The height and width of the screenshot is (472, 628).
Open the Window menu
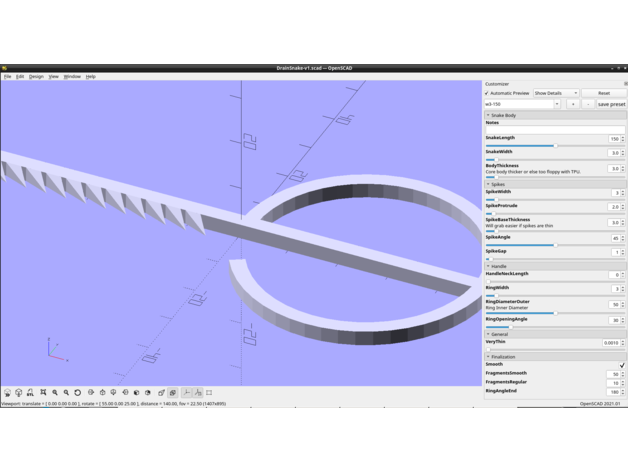pos(72,76)
